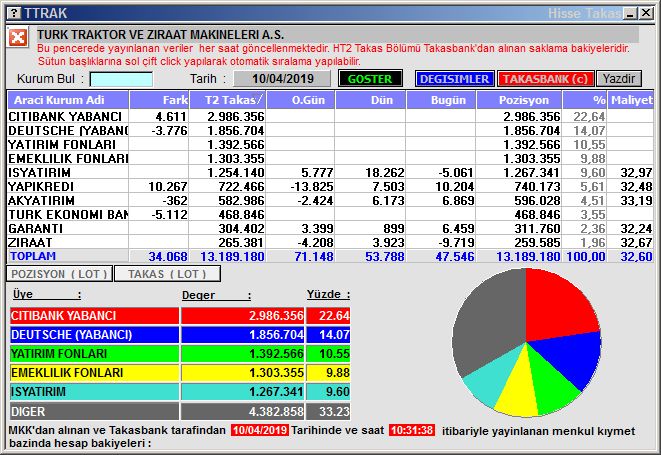This screenshot has height=455, width=661.
Task: Switch to TAKAS ( LOT ) tab
Action: (x=167, y=274)
